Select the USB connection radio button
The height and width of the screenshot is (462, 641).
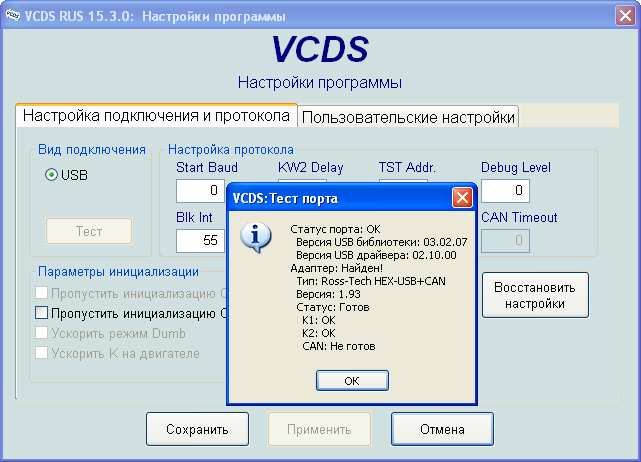tap(51, 175)
